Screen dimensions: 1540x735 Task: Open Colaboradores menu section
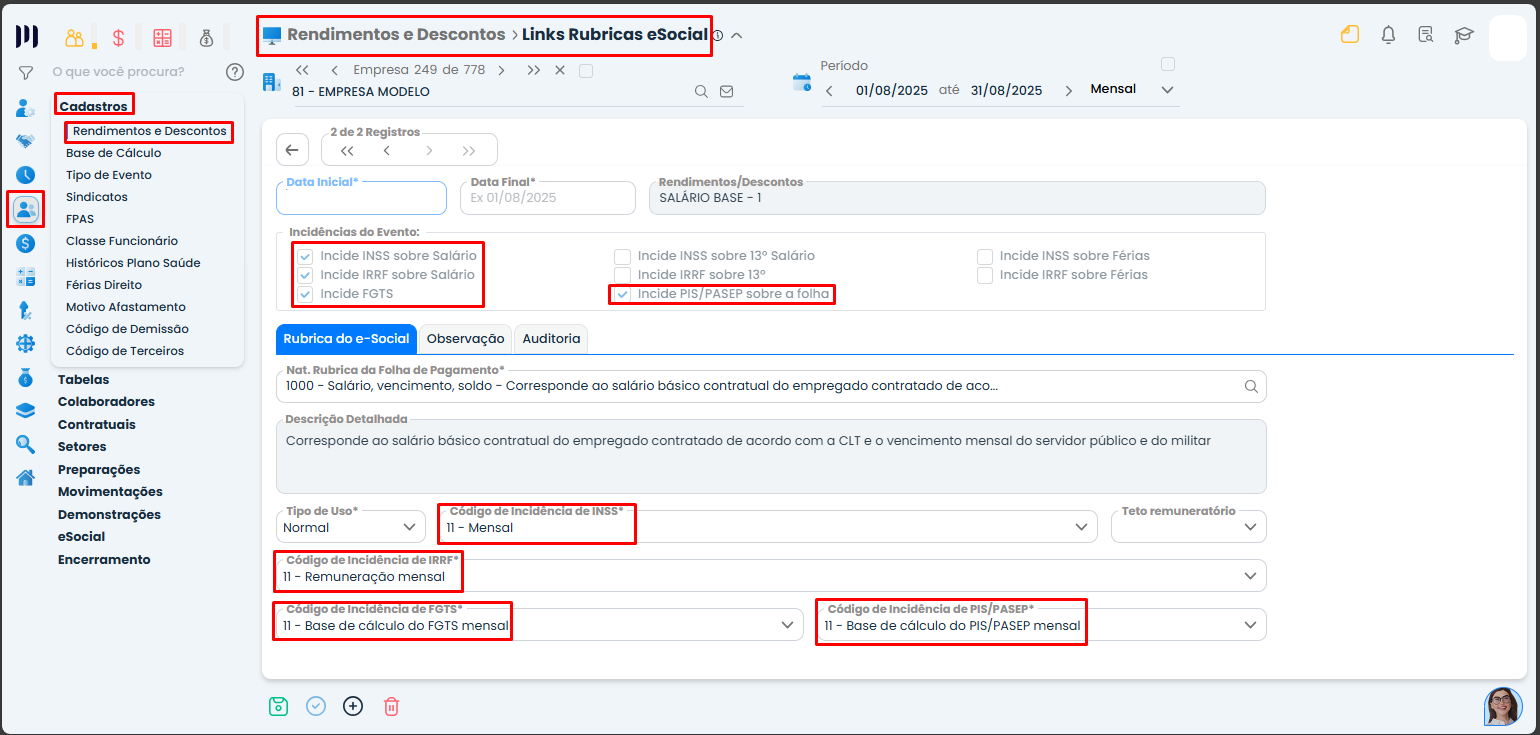[106, 402]
